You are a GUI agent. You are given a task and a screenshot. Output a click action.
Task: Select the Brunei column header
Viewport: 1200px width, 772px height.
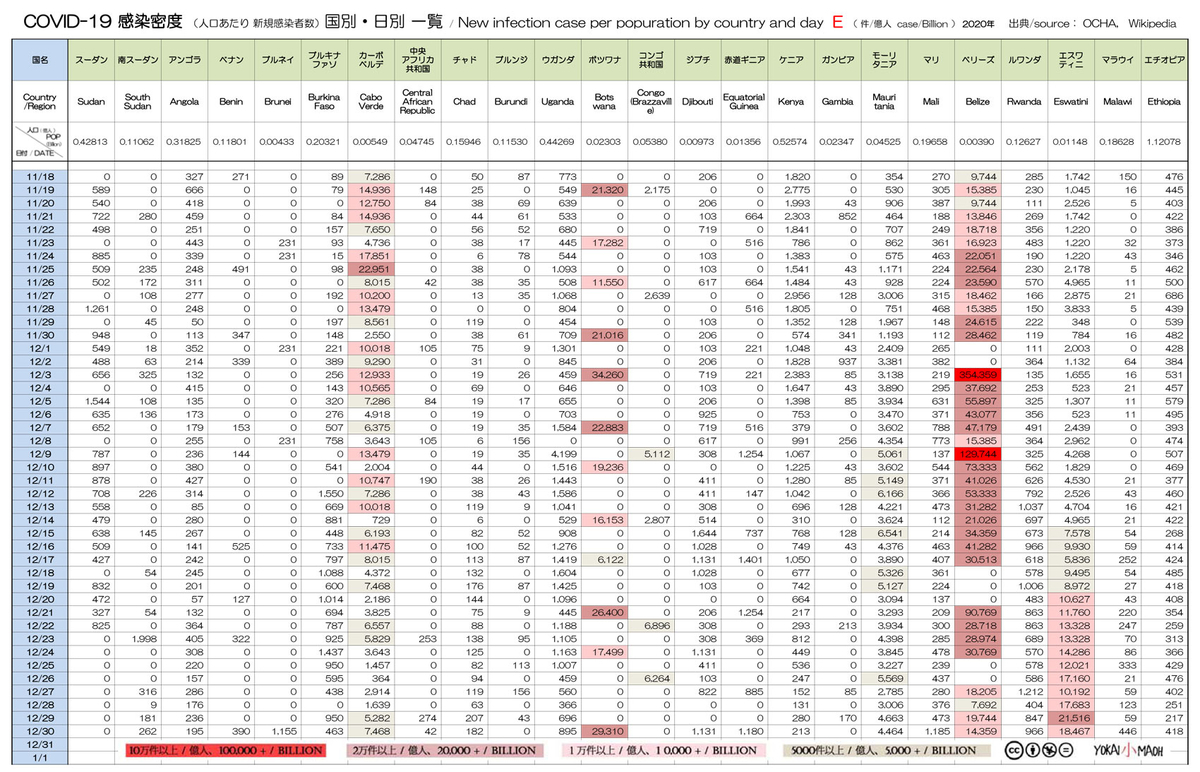tap(277, 102)
